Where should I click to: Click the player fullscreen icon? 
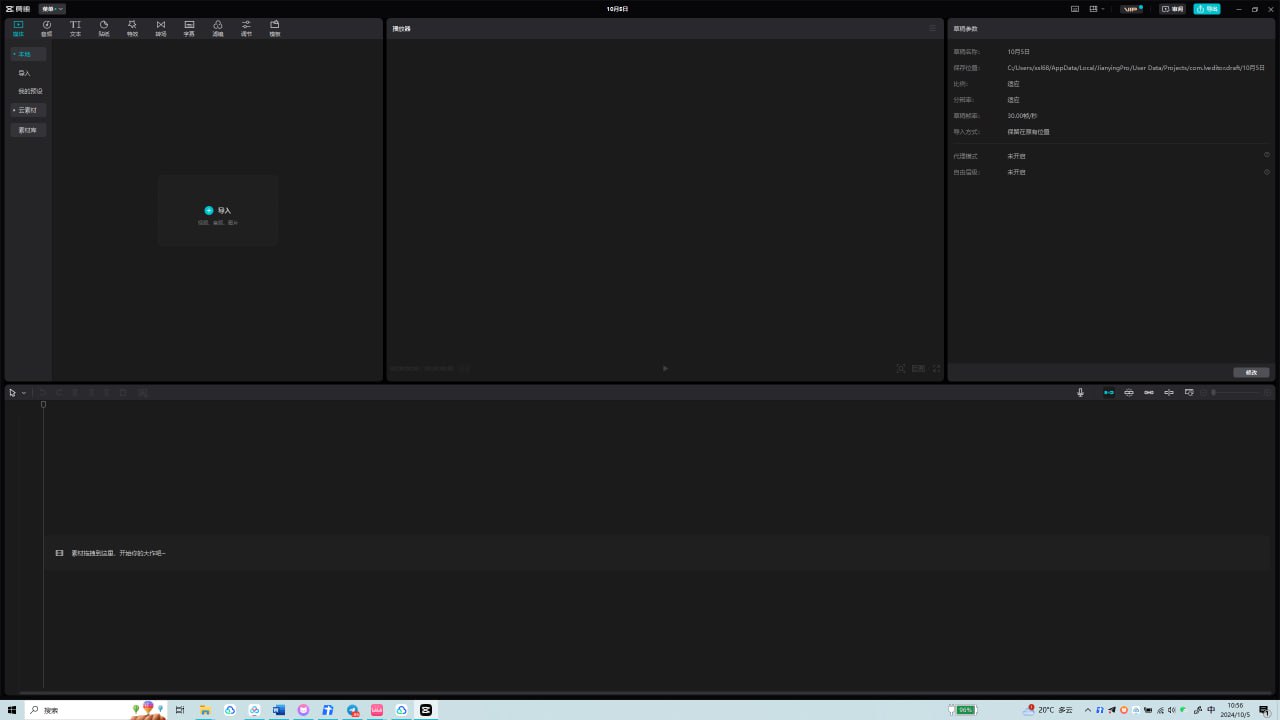[937, 369]
